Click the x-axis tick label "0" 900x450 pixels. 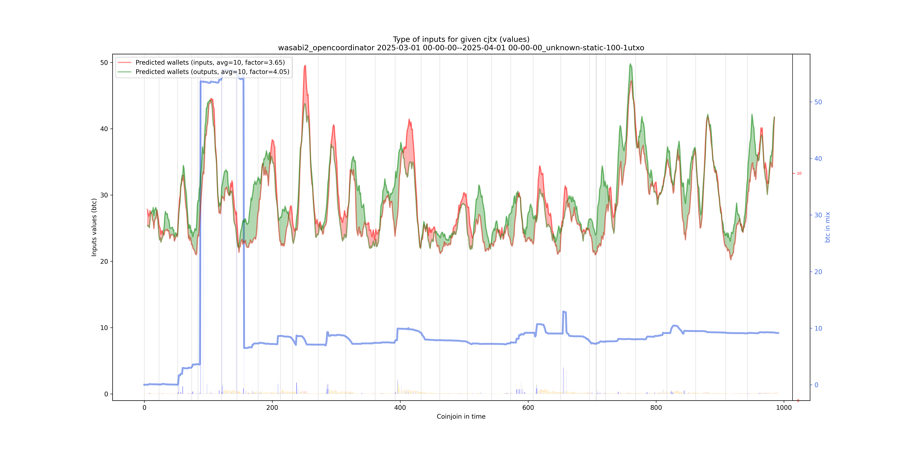tap(144, 408)
